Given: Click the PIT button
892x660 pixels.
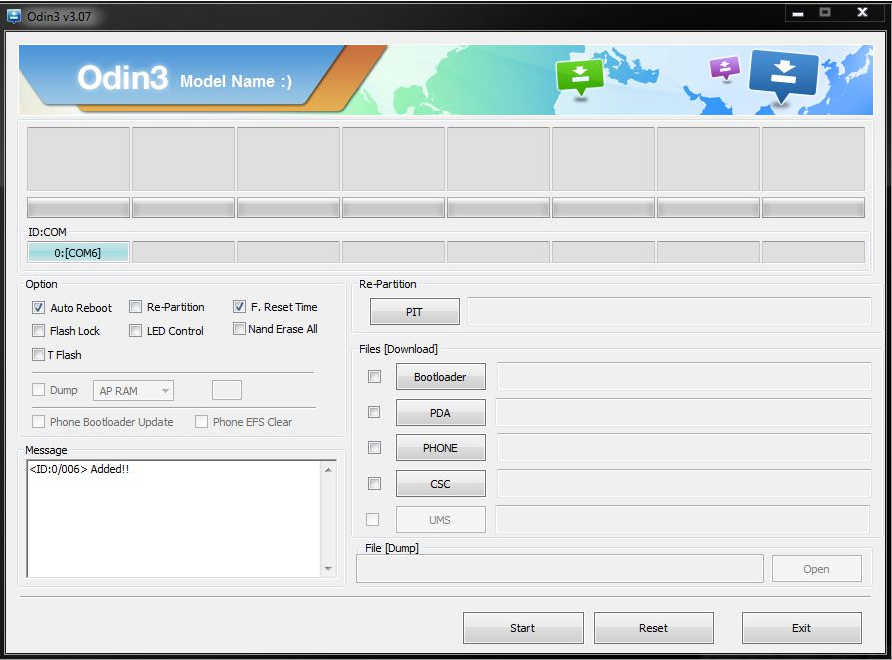Looking at the screenshot, I should point(415,312).
